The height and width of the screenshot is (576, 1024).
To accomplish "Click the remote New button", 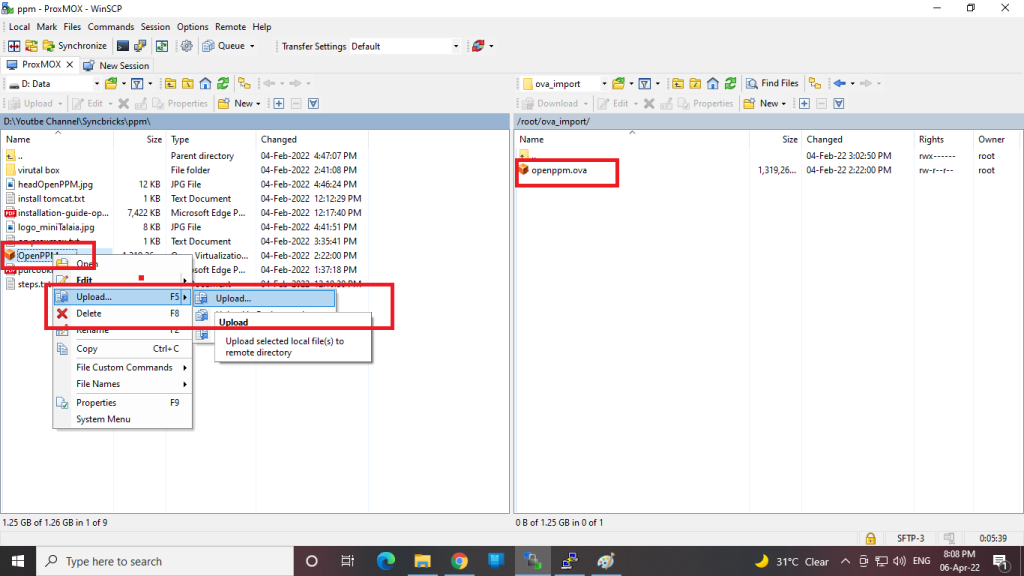I will click(764, 103).
